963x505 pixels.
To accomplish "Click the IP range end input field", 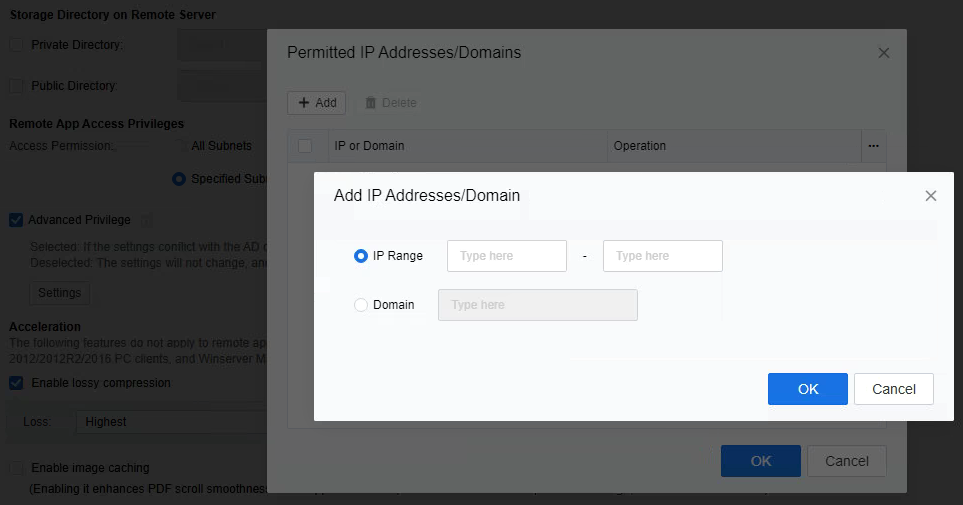I will 662,256.
